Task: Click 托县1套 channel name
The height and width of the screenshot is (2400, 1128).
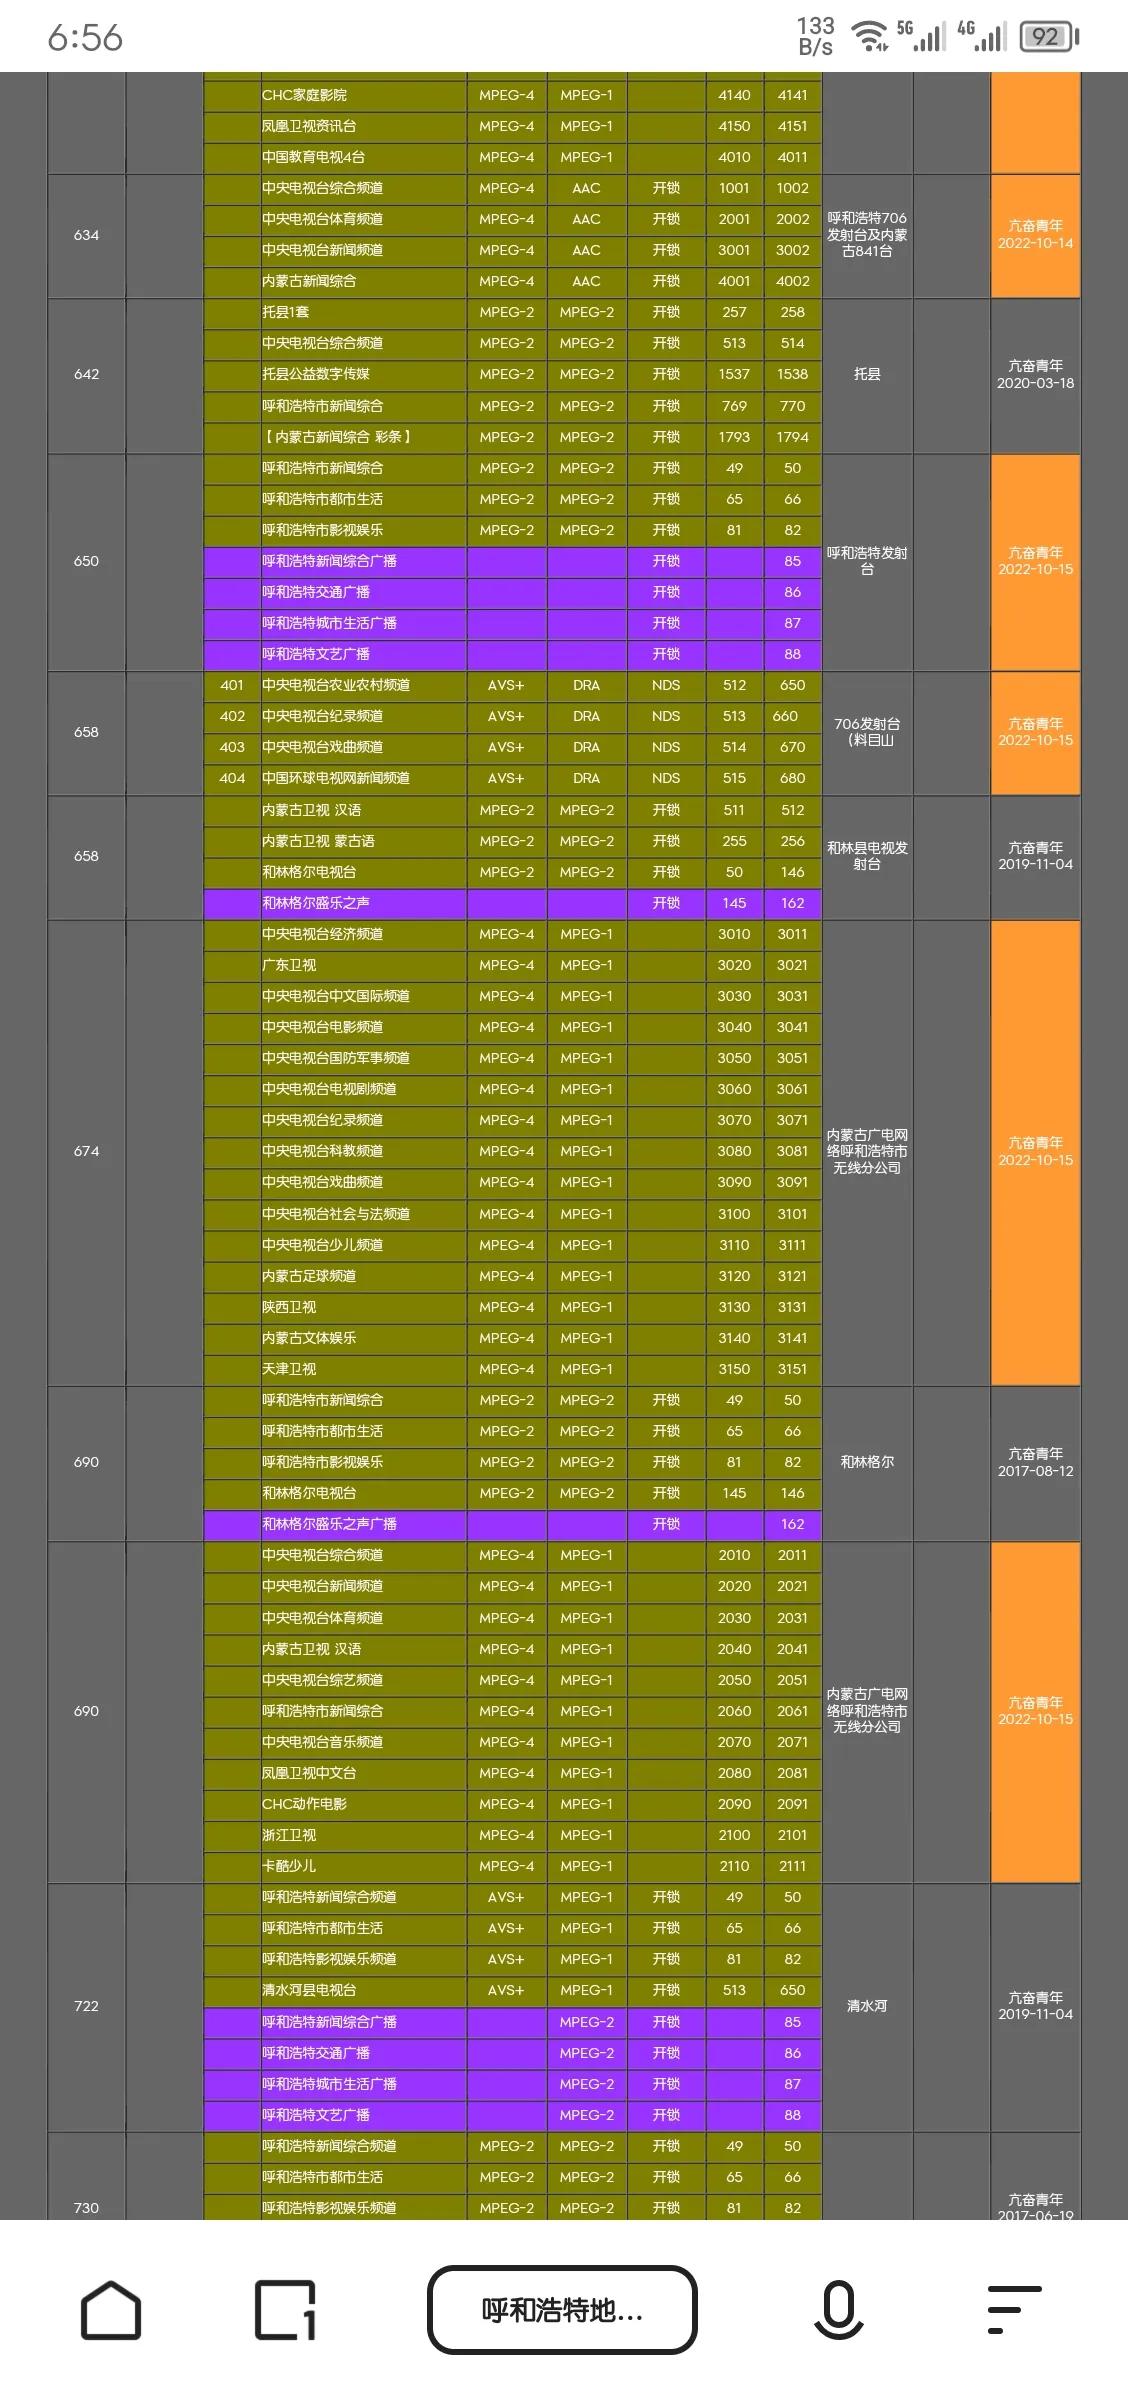Action: tap(285, 313)
